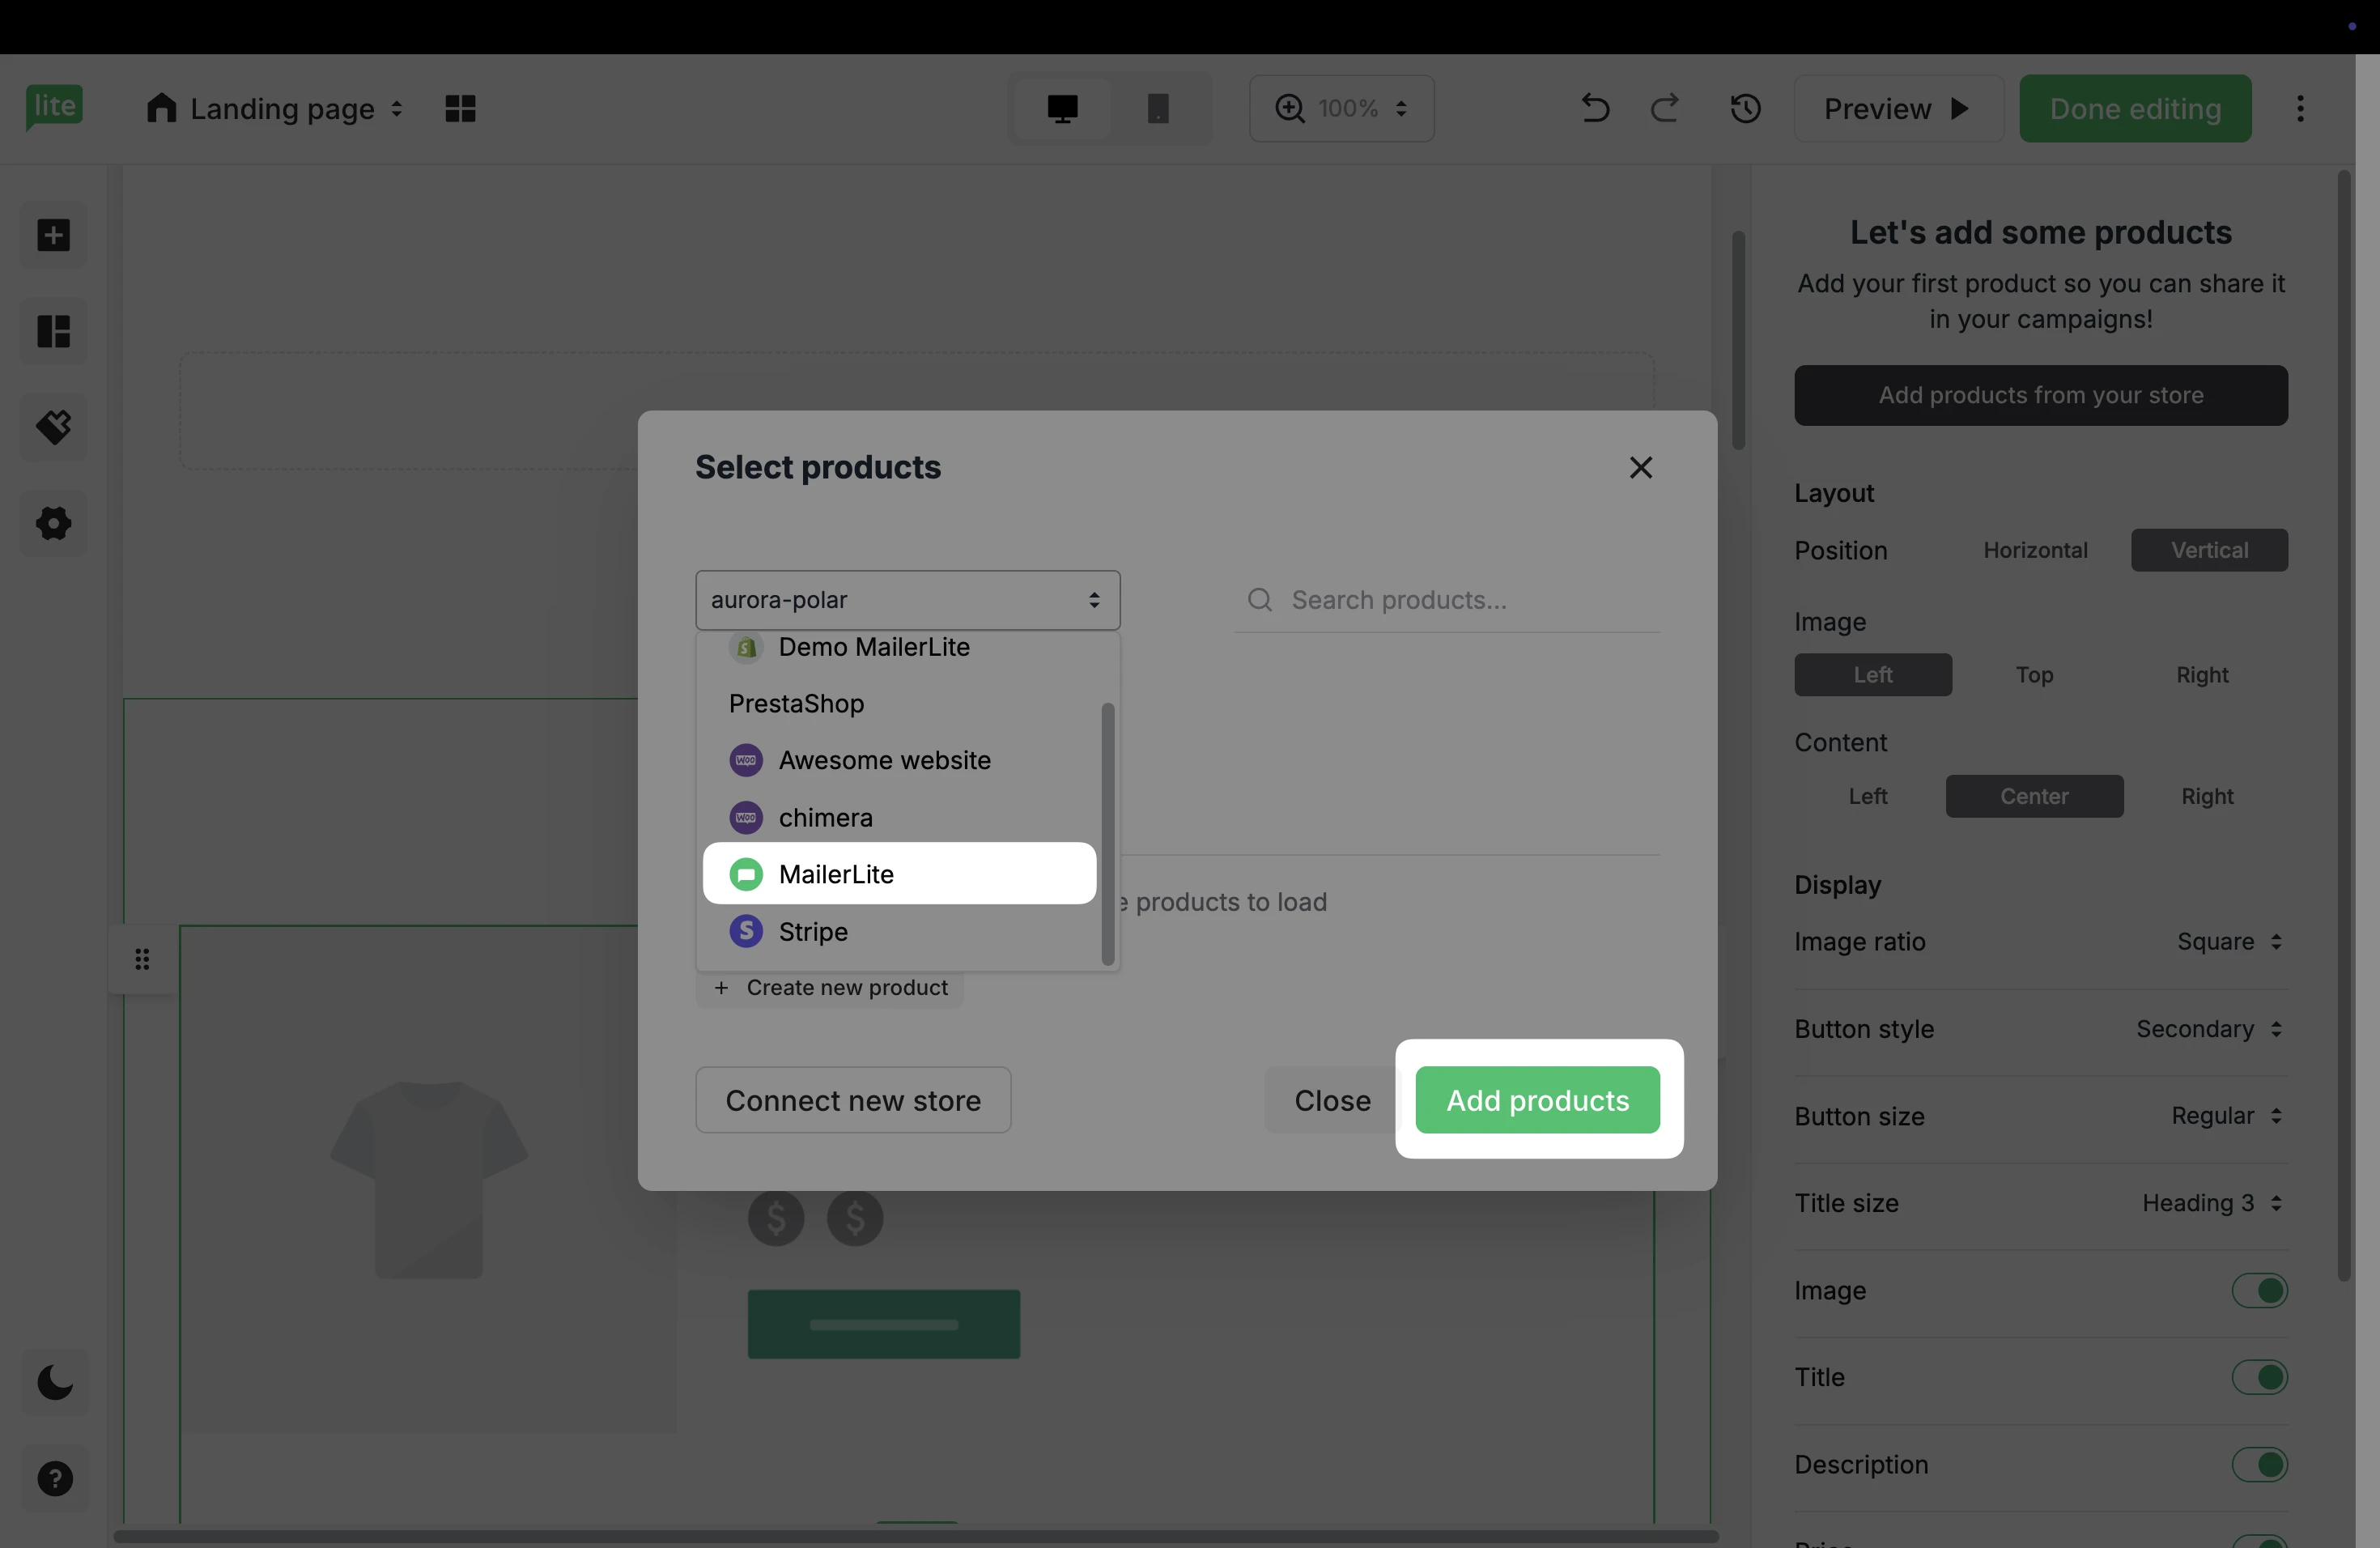Click the Add products button
Screen dimensions: 2380x1548
1537,1100
